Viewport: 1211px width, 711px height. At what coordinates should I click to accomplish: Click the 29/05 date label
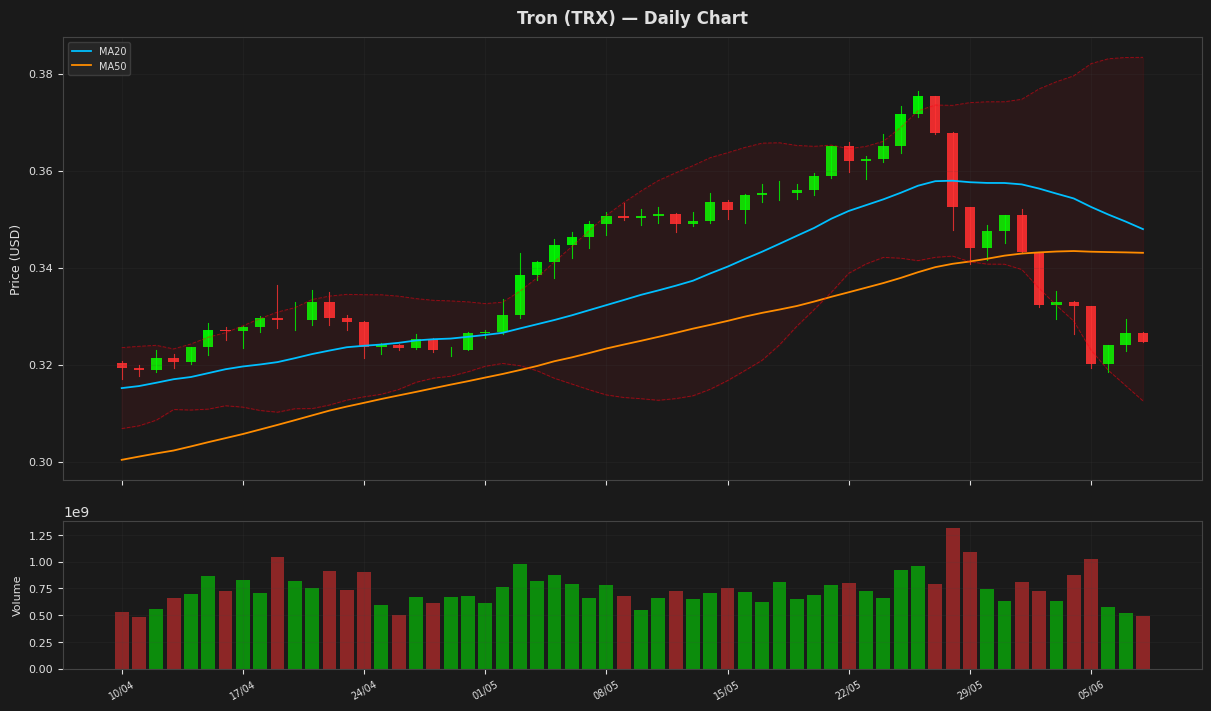pos(969,691)
